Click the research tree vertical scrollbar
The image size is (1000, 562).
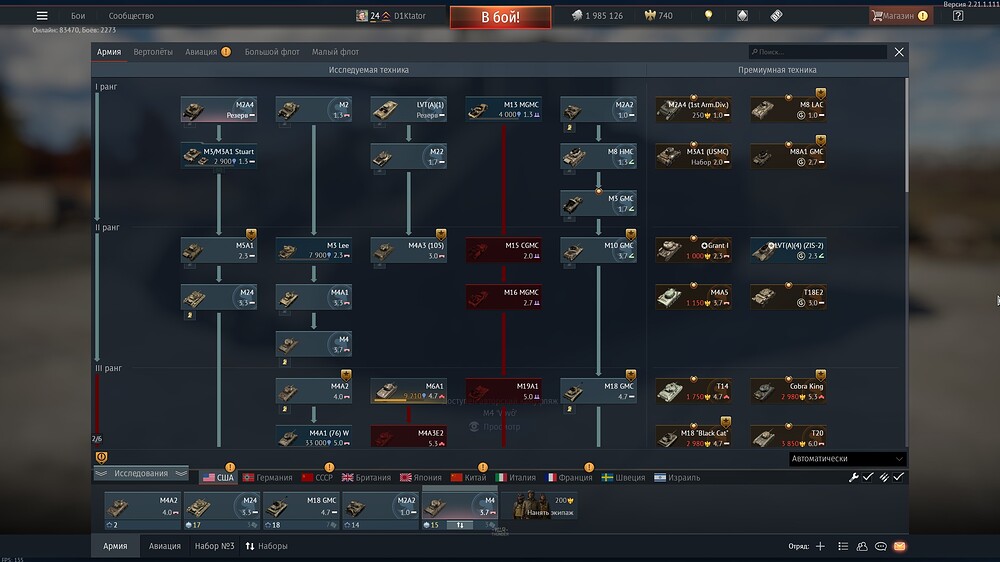click(x=906, y=135)
